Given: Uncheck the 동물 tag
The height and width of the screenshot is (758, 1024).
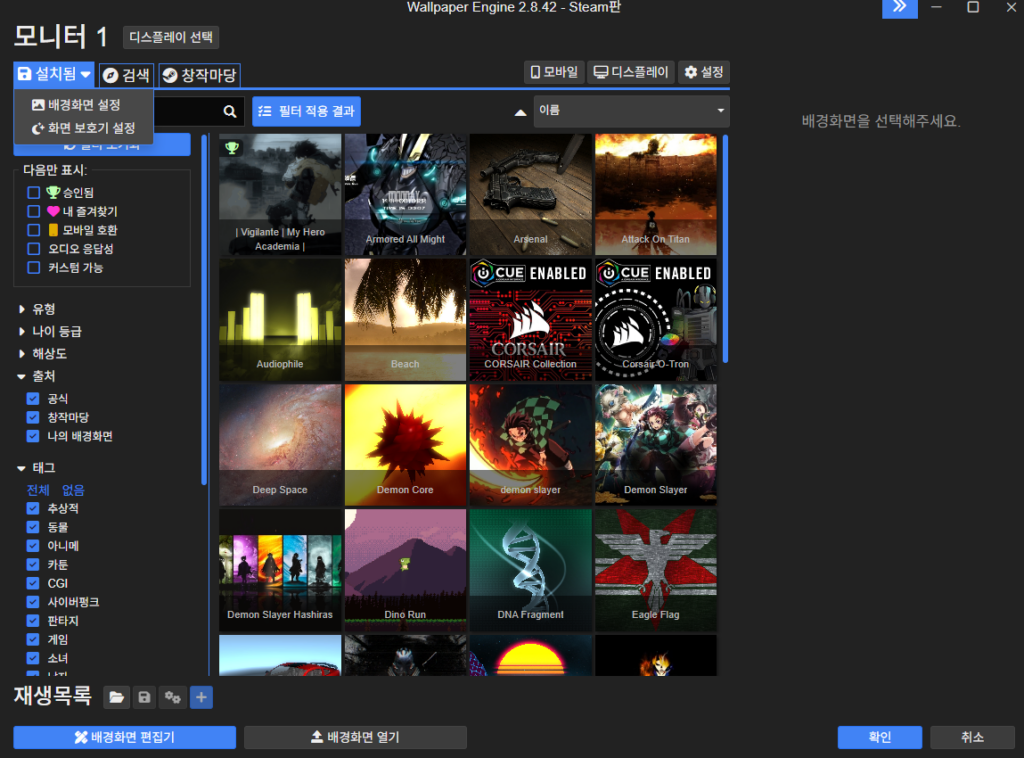Looking at the screenshot, I should 33,527.
